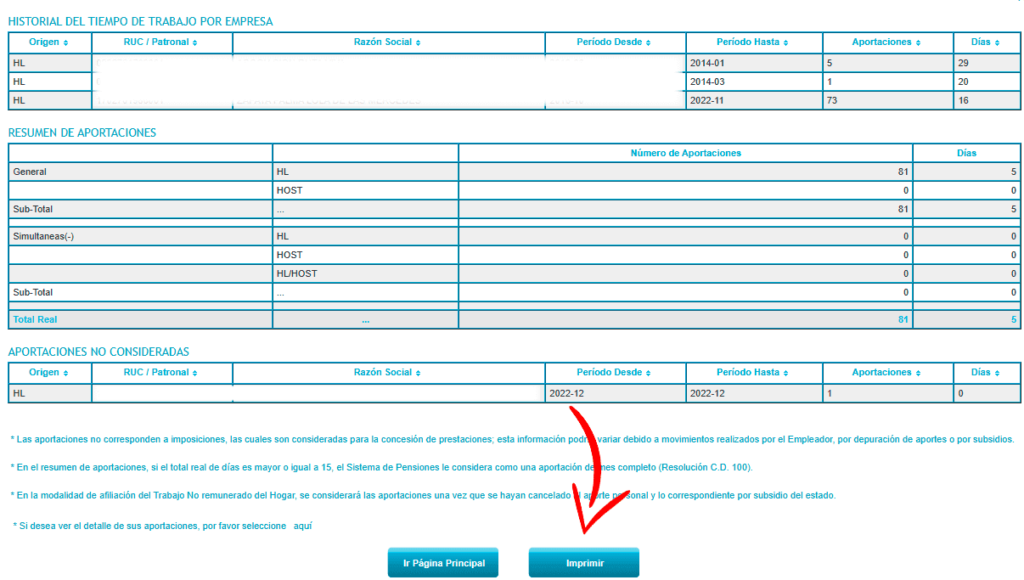Screen dimensions: 1024x580
Task: Sort history table by Aportaciones column
Action: click(888, 42)
